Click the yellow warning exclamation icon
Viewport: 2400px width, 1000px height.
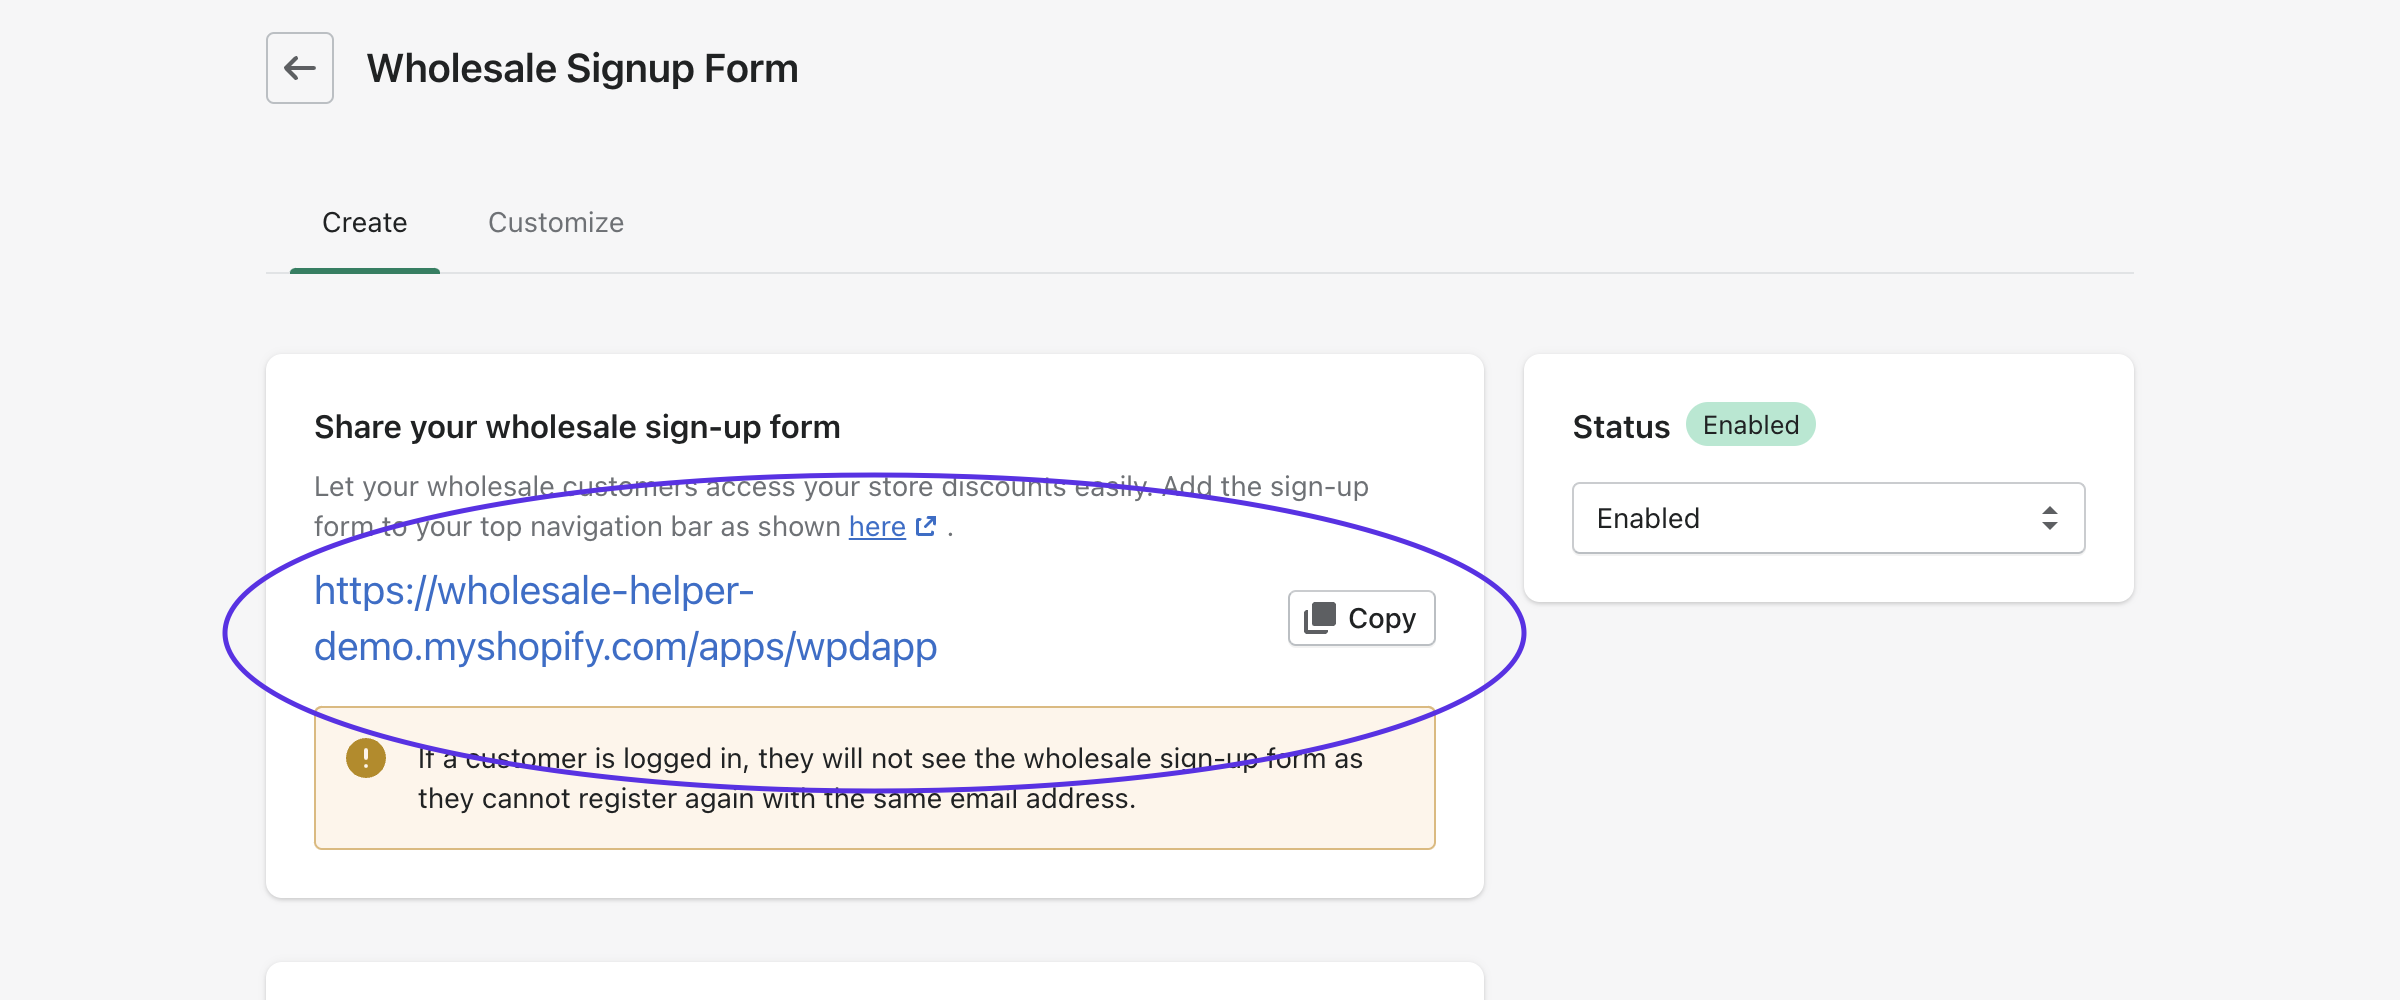click(x=366, y=758)
